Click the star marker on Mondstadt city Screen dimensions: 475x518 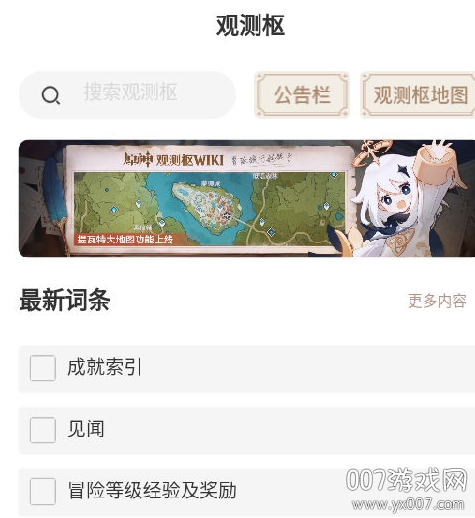tap(227, 216)
